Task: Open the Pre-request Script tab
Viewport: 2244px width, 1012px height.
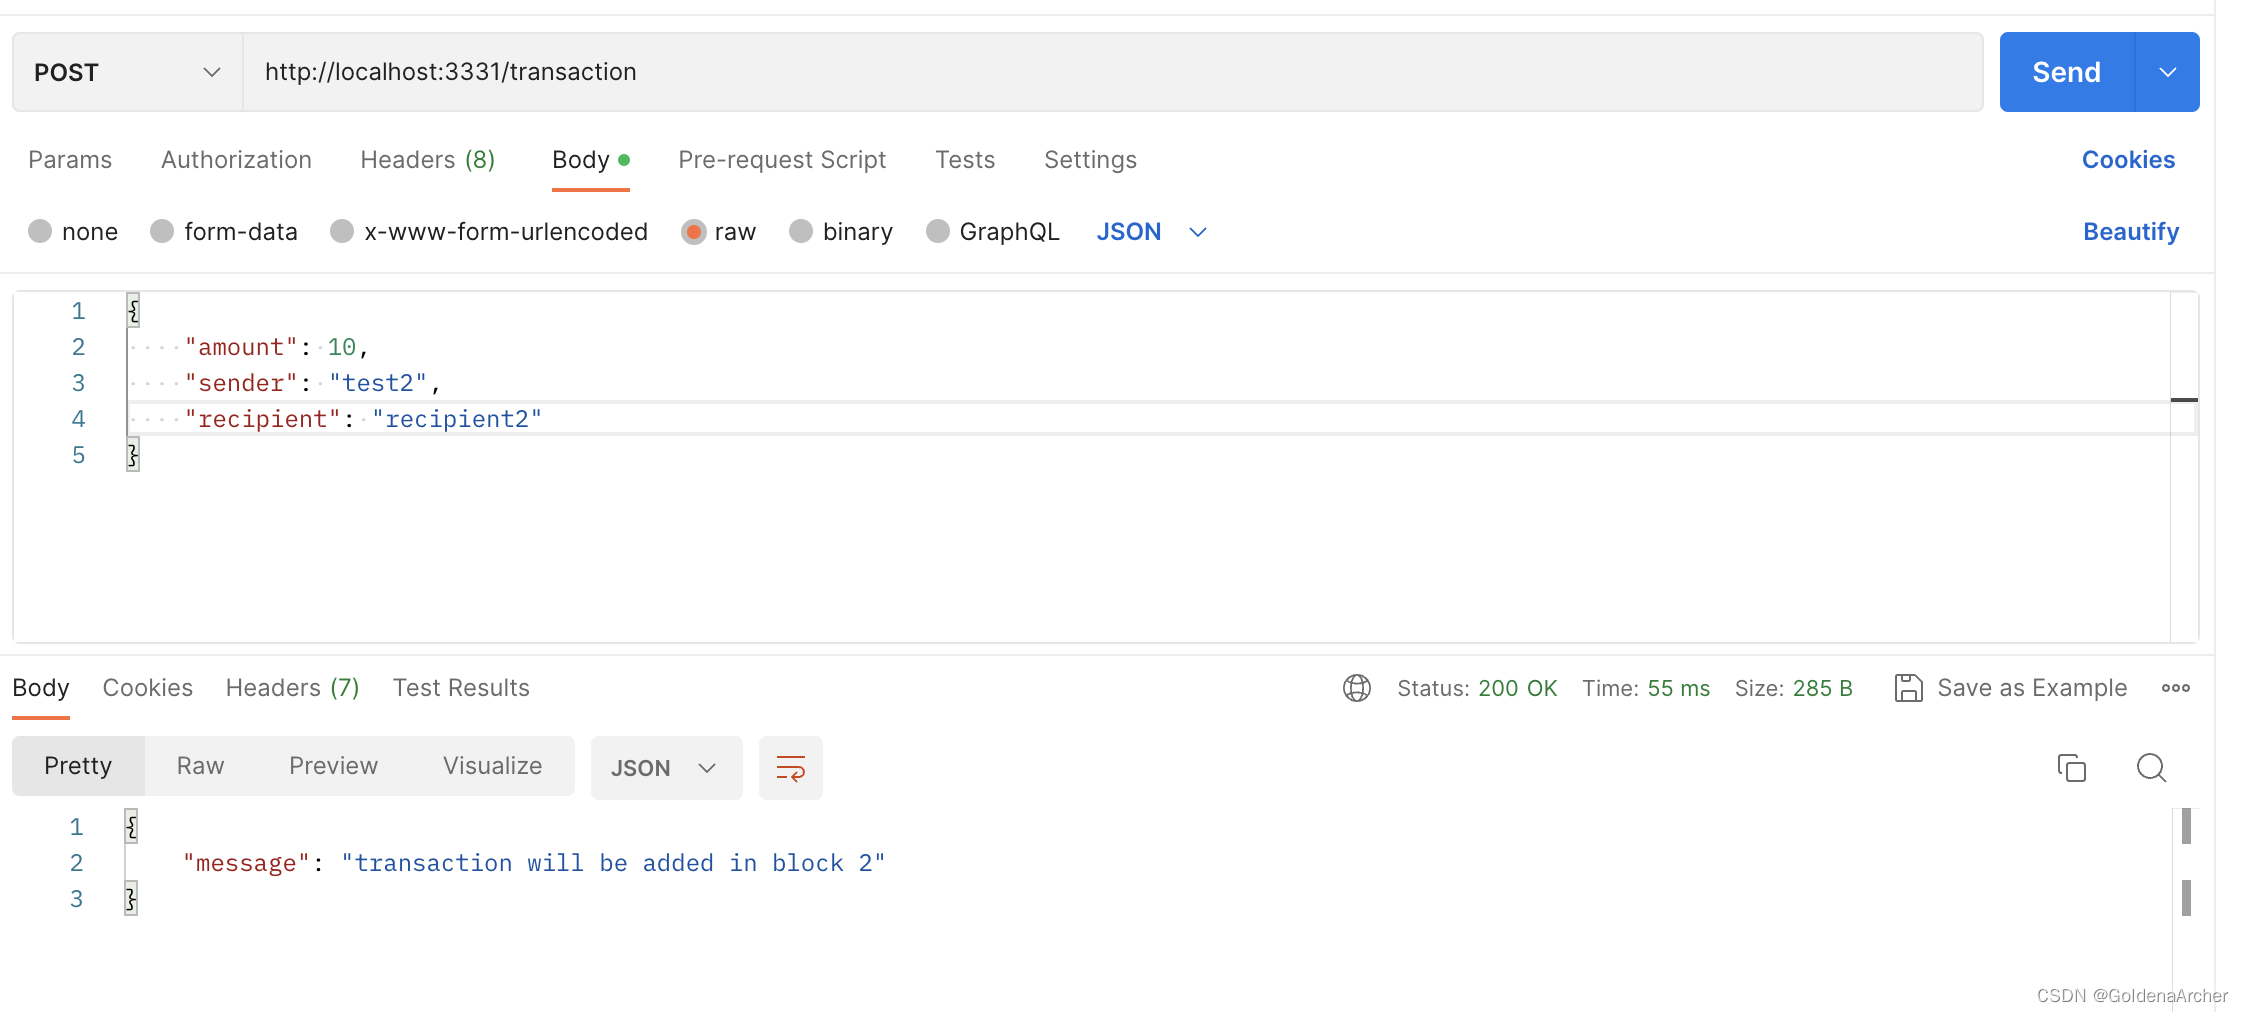Action: (x=782, y=160)
